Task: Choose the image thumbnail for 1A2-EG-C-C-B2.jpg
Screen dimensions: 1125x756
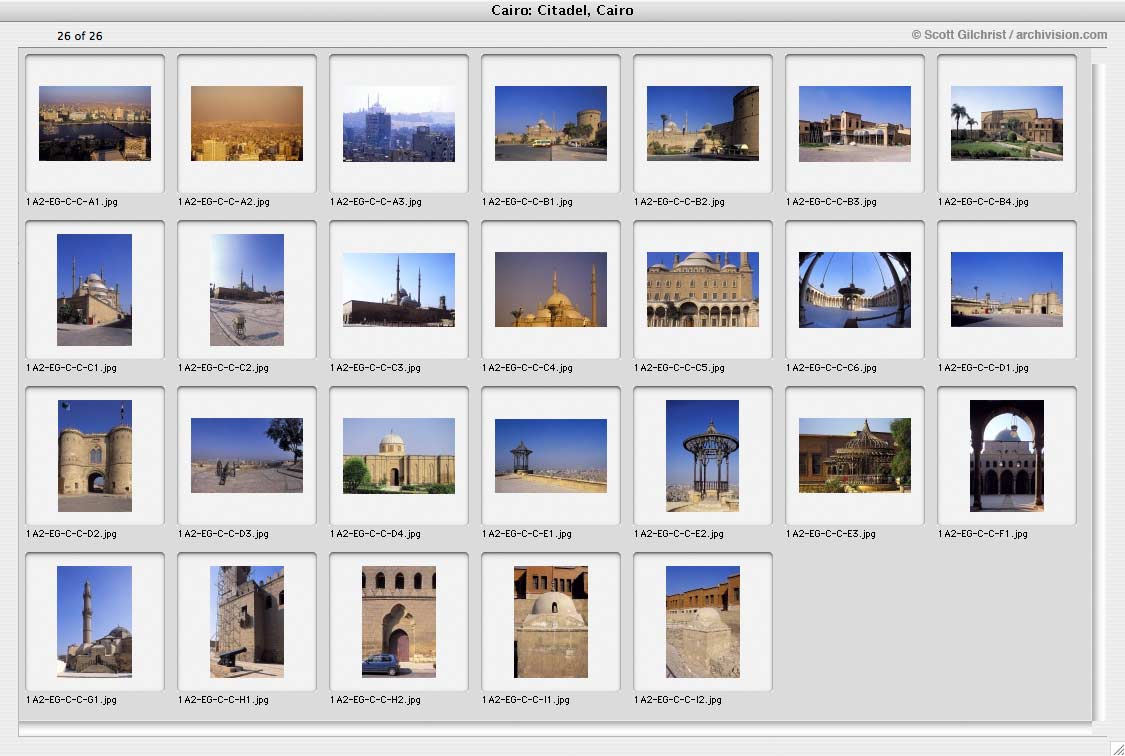Action: pyautogui.click(x=703, y=123)
